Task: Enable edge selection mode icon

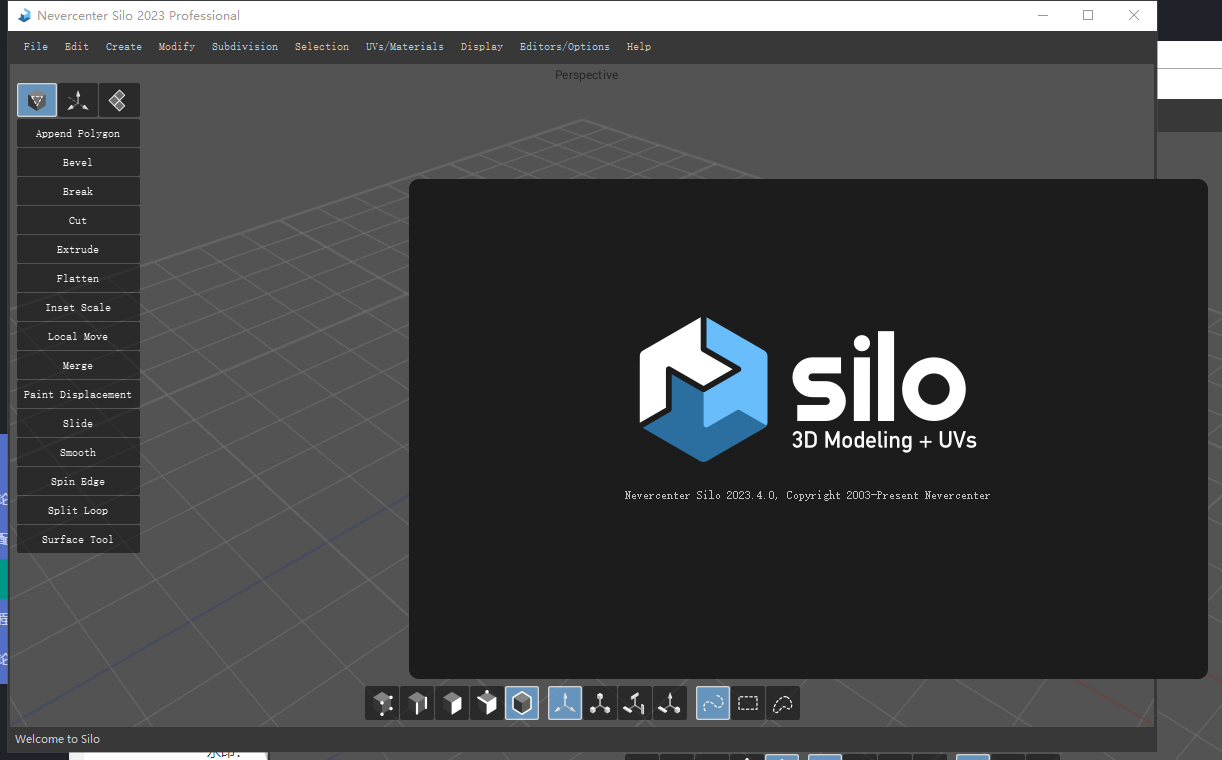Action: [417, 703]
